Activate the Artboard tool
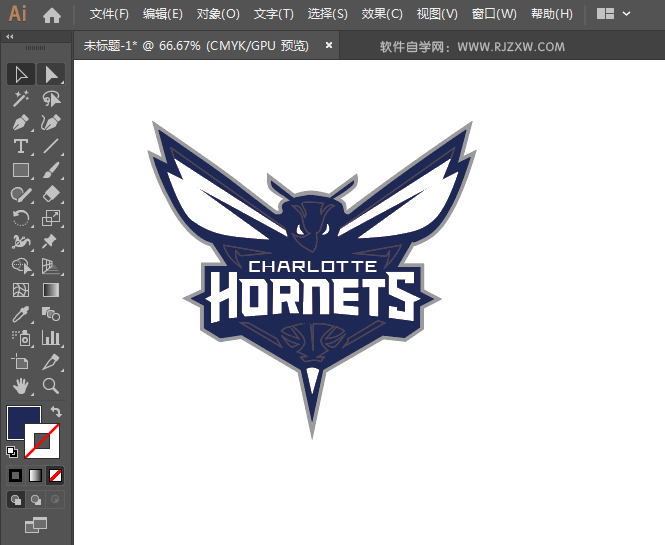The image size is (665, 545). pos(21,362)
